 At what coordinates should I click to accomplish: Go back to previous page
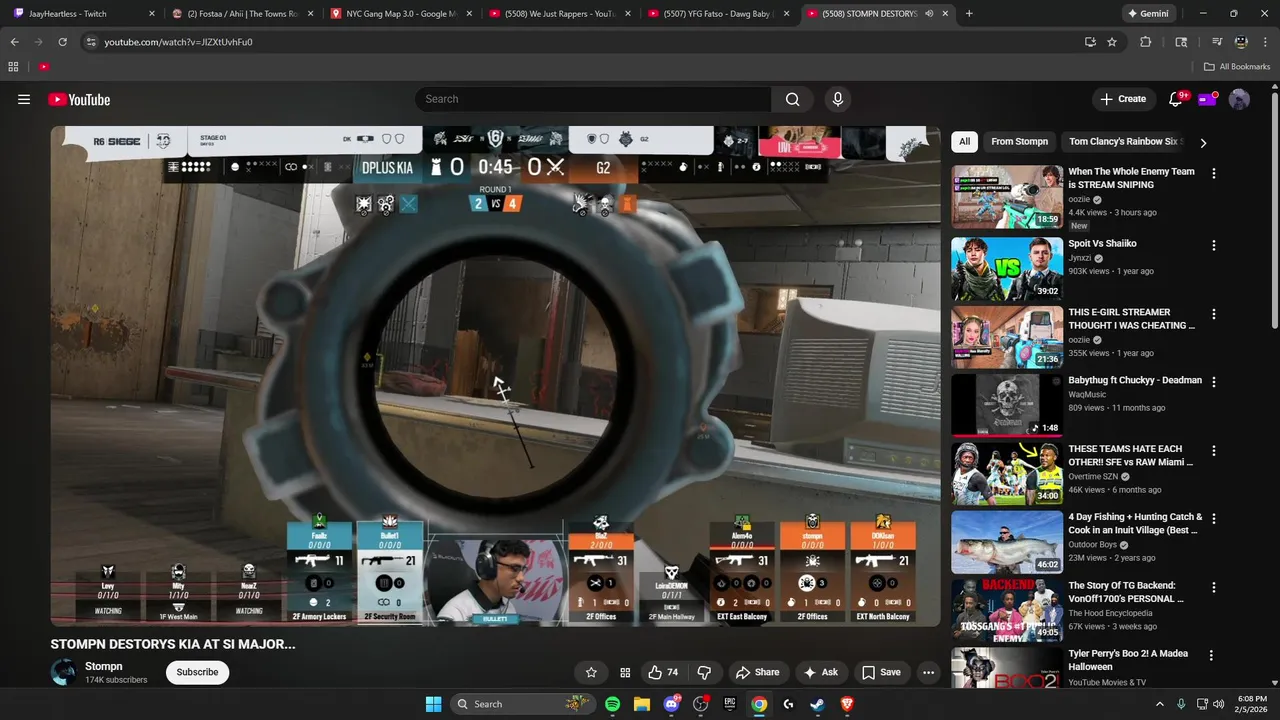(x=14, y=42)
